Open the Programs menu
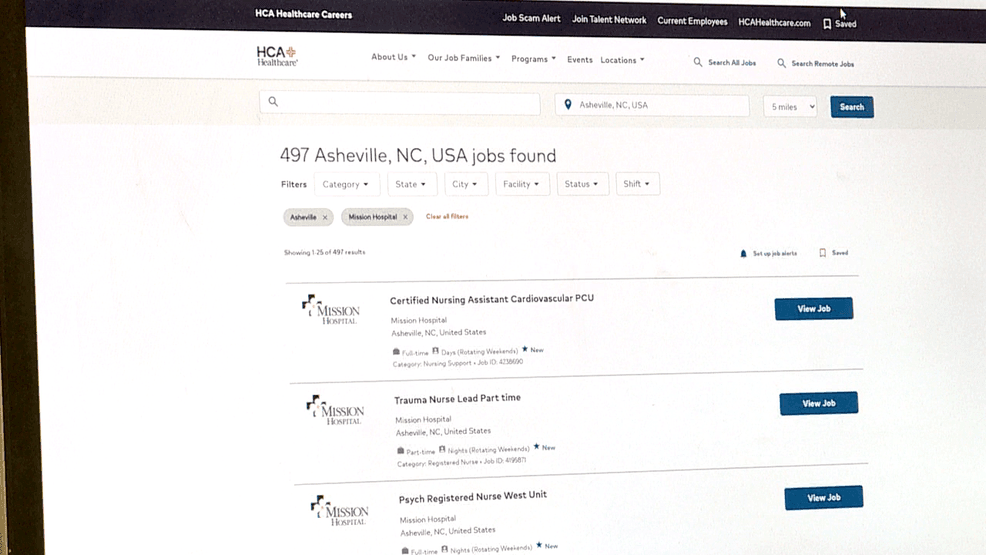Image resolution: width=986 pixels, height=555 pixels. (x=534, y=59)
